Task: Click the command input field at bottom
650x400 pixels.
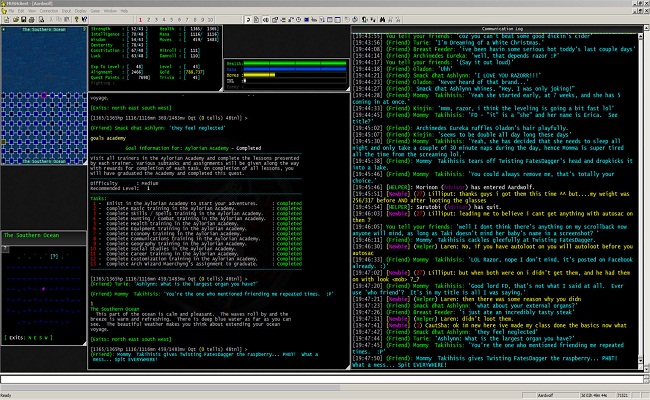Action: pos(320,380)
